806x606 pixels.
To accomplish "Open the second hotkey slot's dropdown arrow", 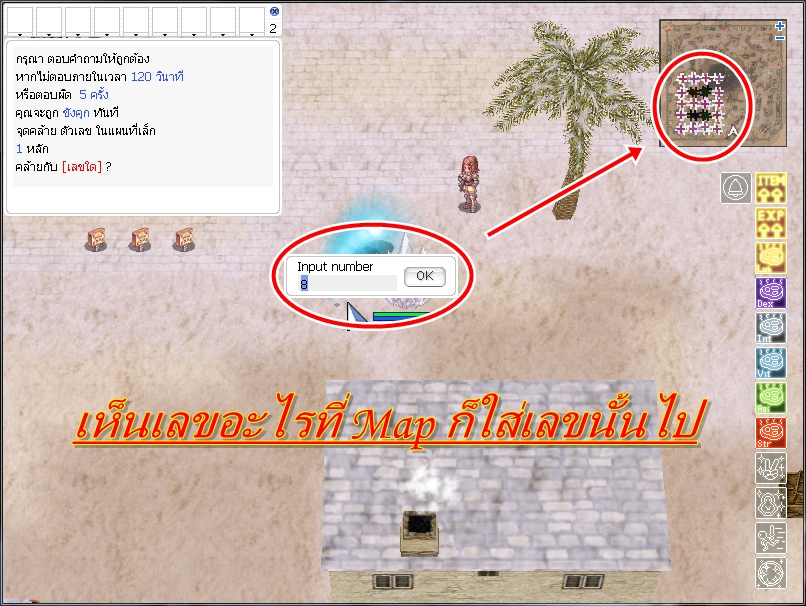I will [x=49, y=35].
